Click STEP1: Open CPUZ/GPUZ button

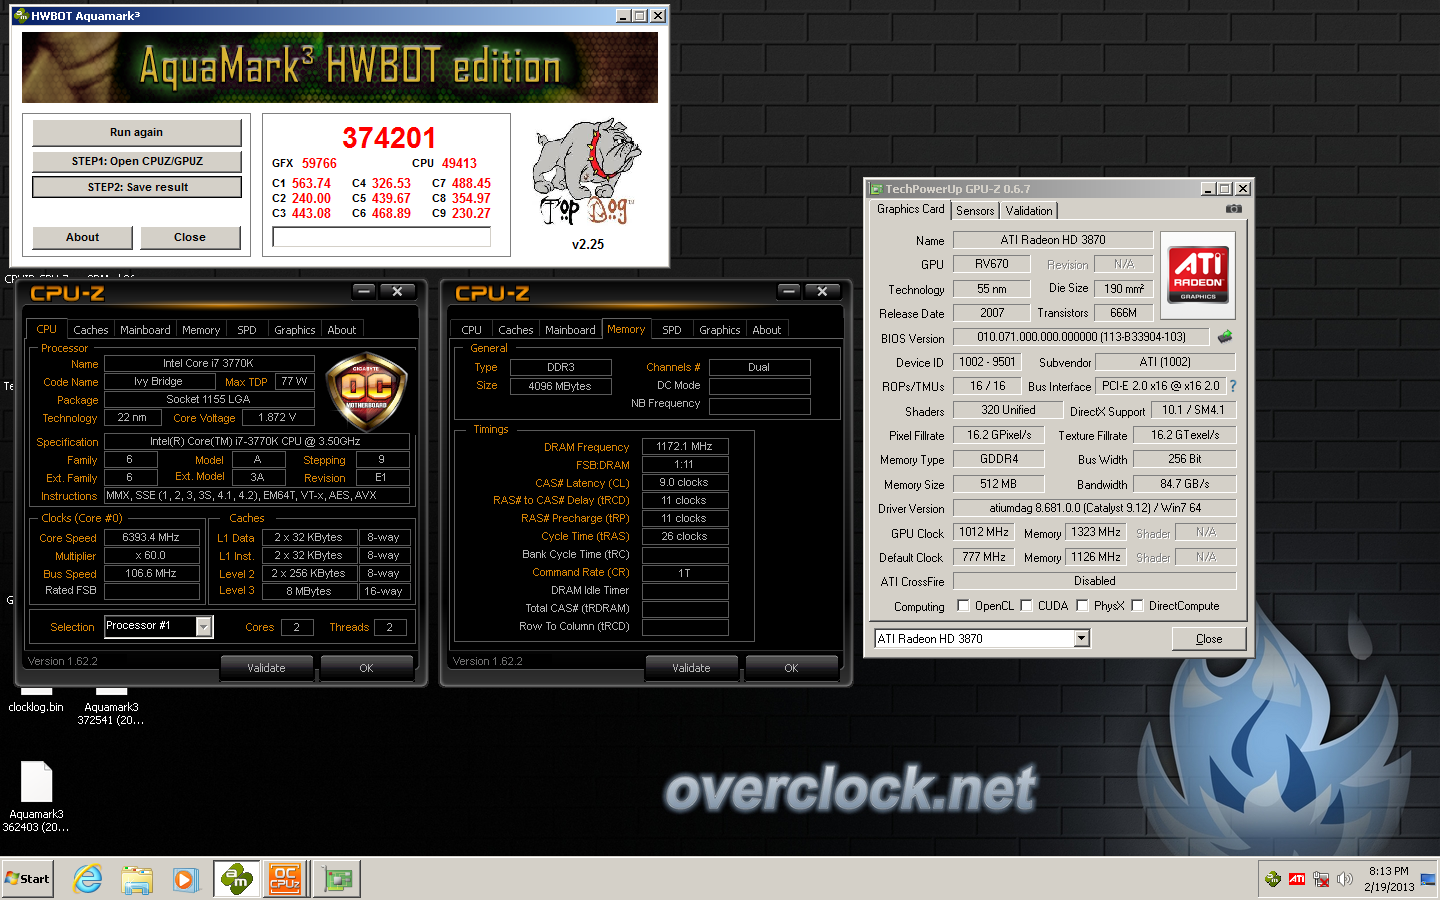[x=137, y=161]
